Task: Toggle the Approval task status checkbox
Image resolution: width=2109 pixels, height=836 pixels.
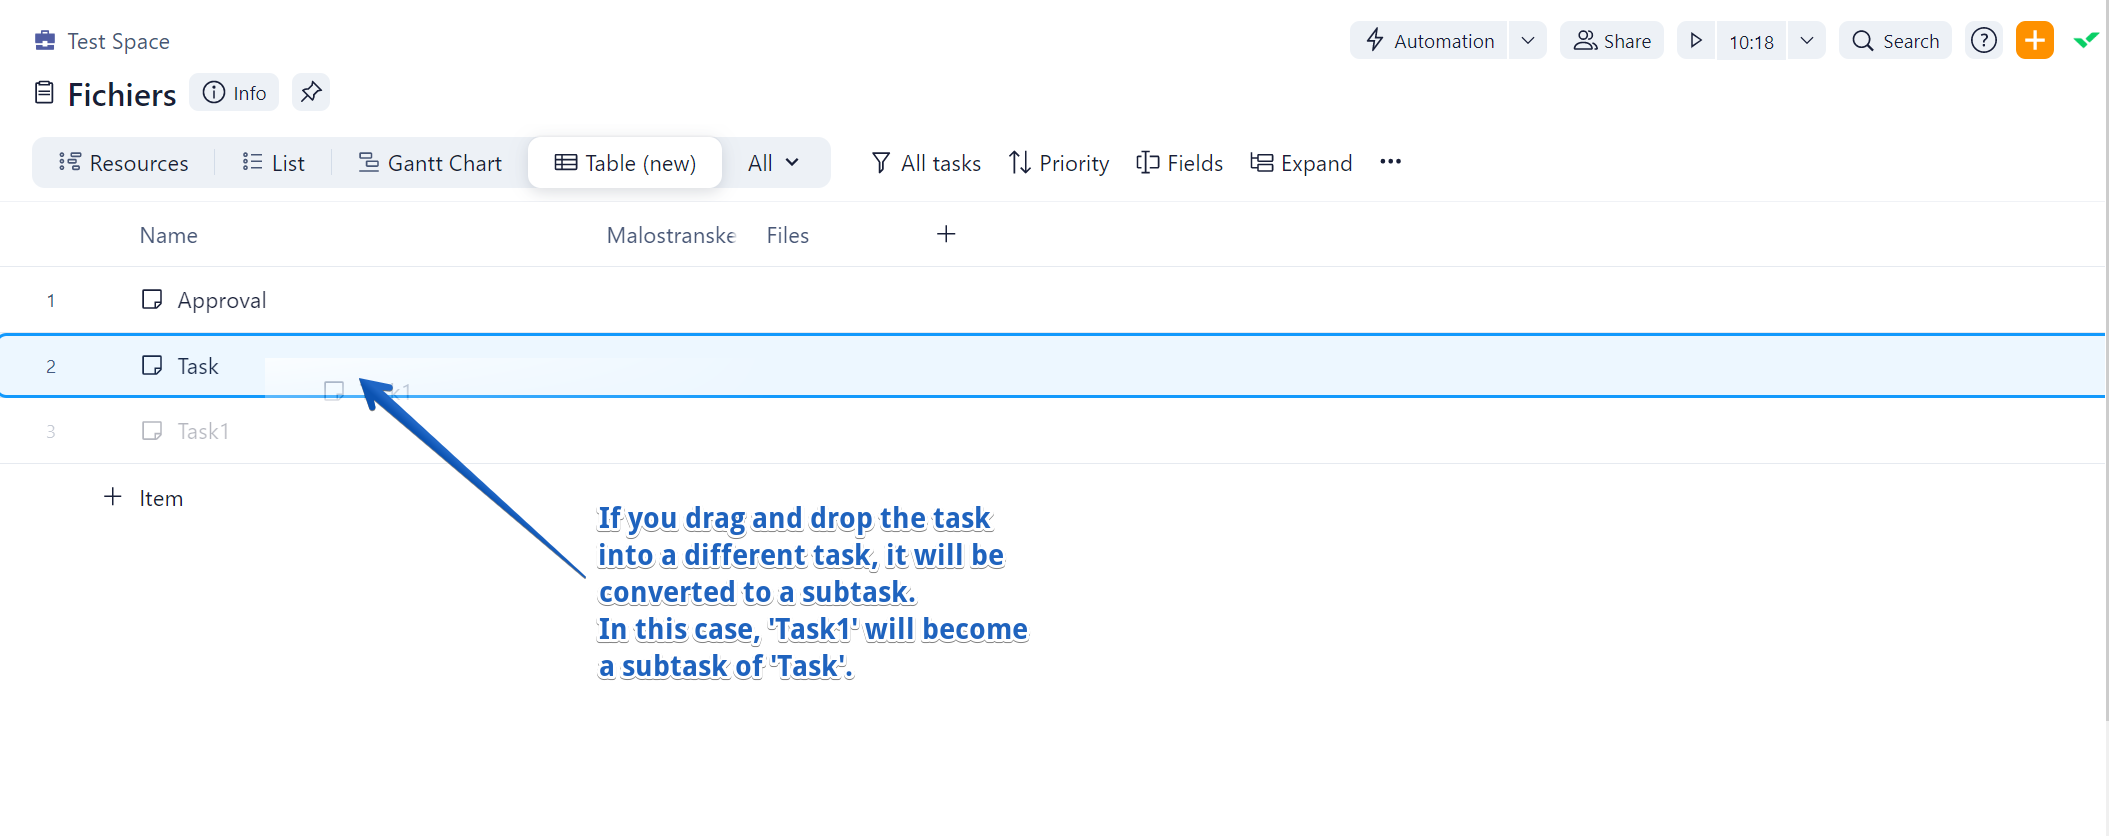Action: click(152, 300)
